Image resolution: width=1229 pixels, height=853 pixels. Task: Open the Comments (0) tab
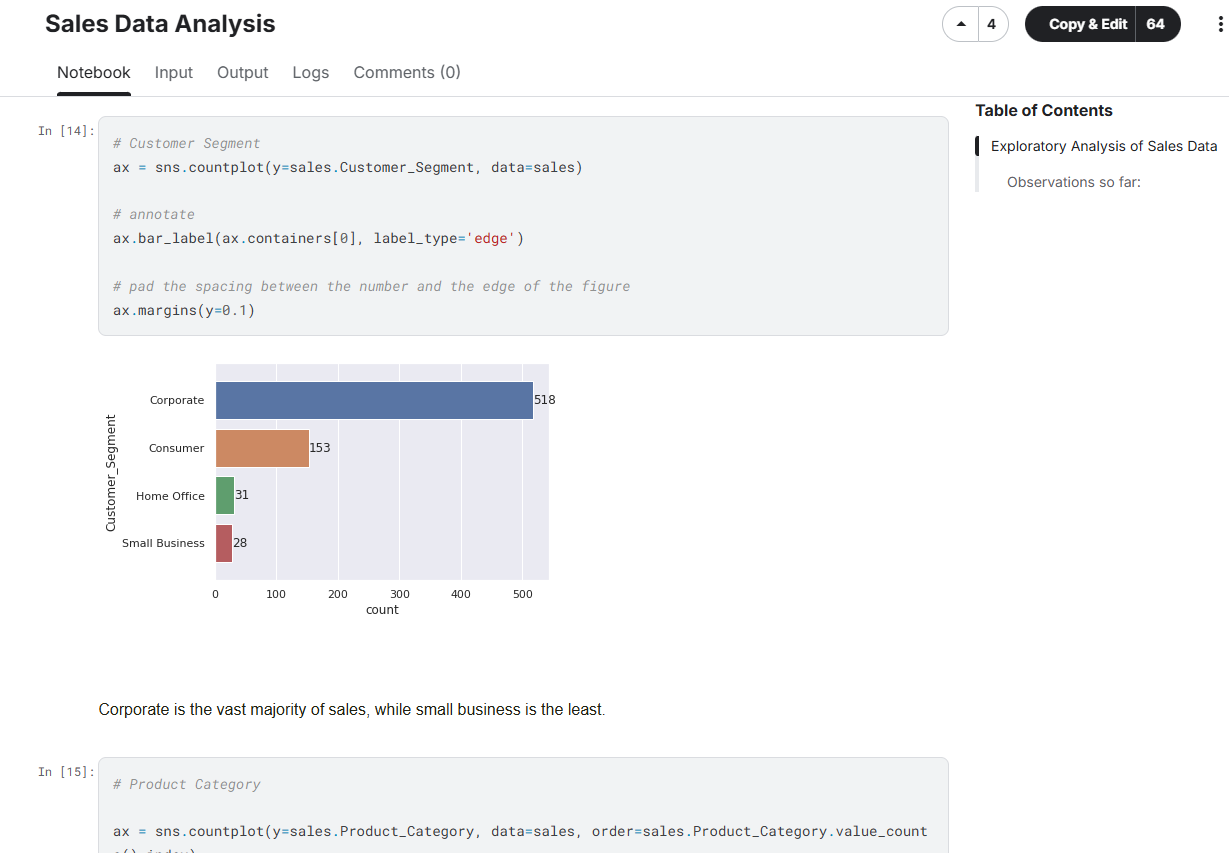[x=406, y=72]
